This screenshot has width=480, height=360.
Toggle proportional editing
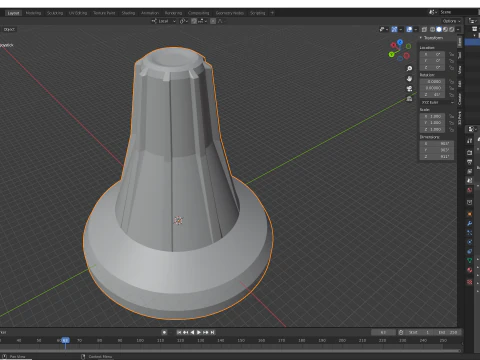213,21
